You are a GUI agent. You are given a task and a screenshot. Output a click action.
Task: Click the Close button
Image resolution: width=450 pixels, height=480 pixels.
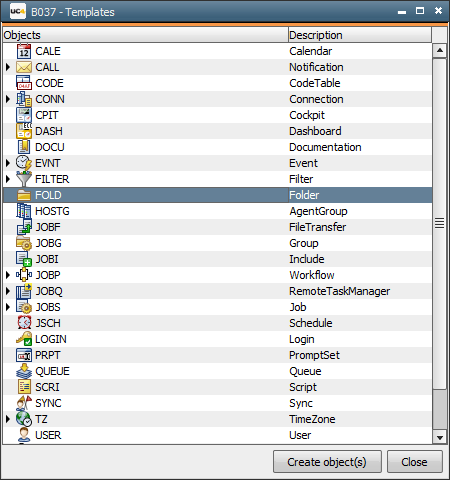point(415,462)
